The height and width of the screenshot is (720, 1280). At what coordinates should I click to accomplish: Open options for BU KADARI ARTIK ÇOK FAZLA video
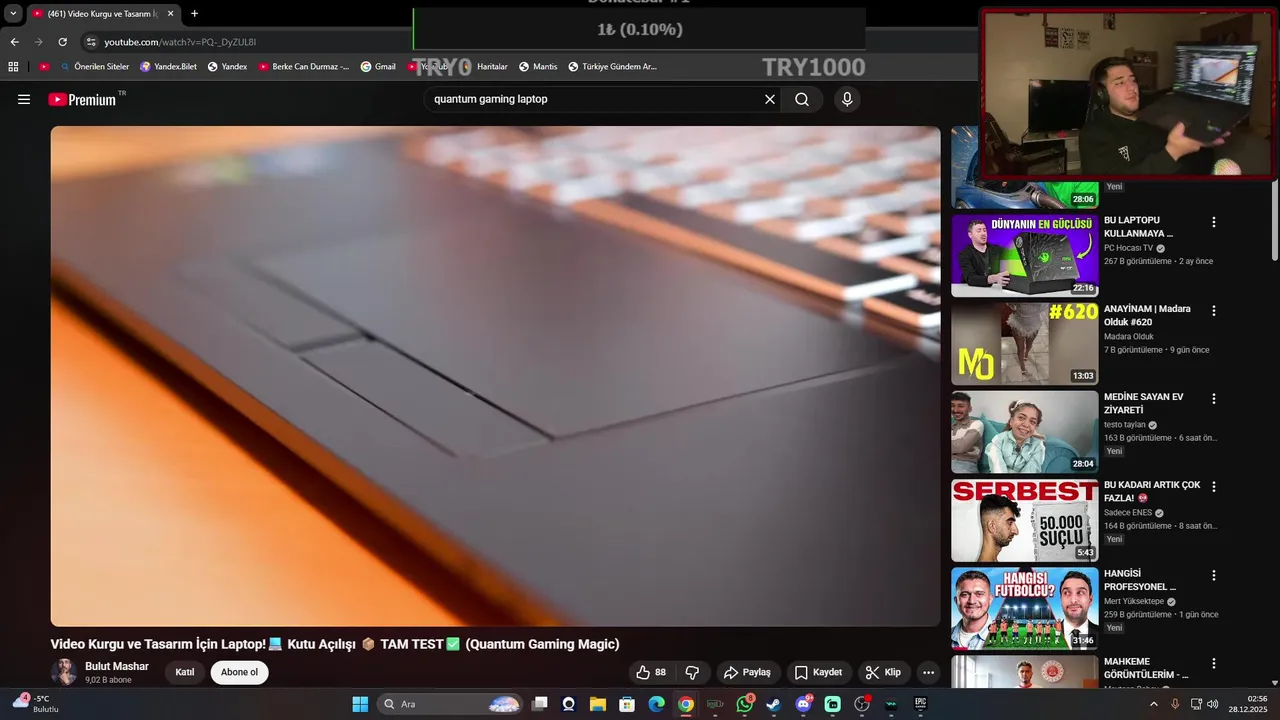coord(1214,487)
